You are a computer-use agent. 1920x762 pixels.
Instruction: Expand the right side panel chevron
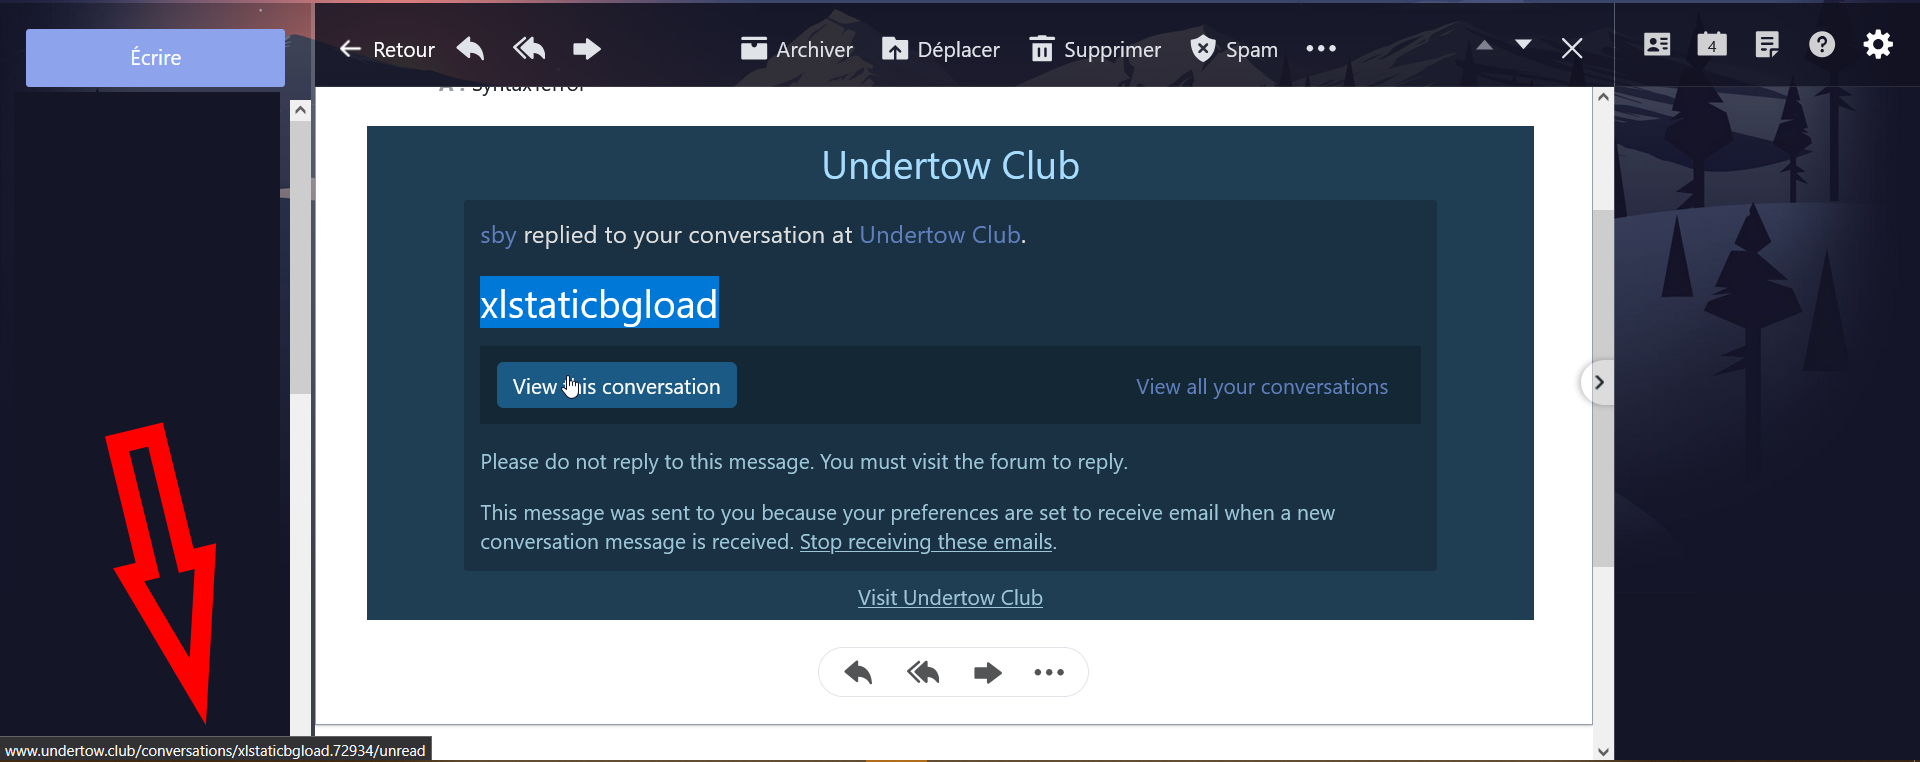tap(1599, 382)
